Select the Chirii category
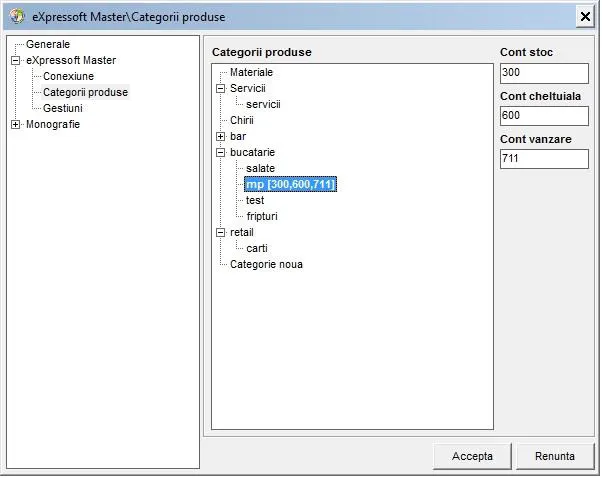Screen dimensions: 602x478 pos(242,121)
